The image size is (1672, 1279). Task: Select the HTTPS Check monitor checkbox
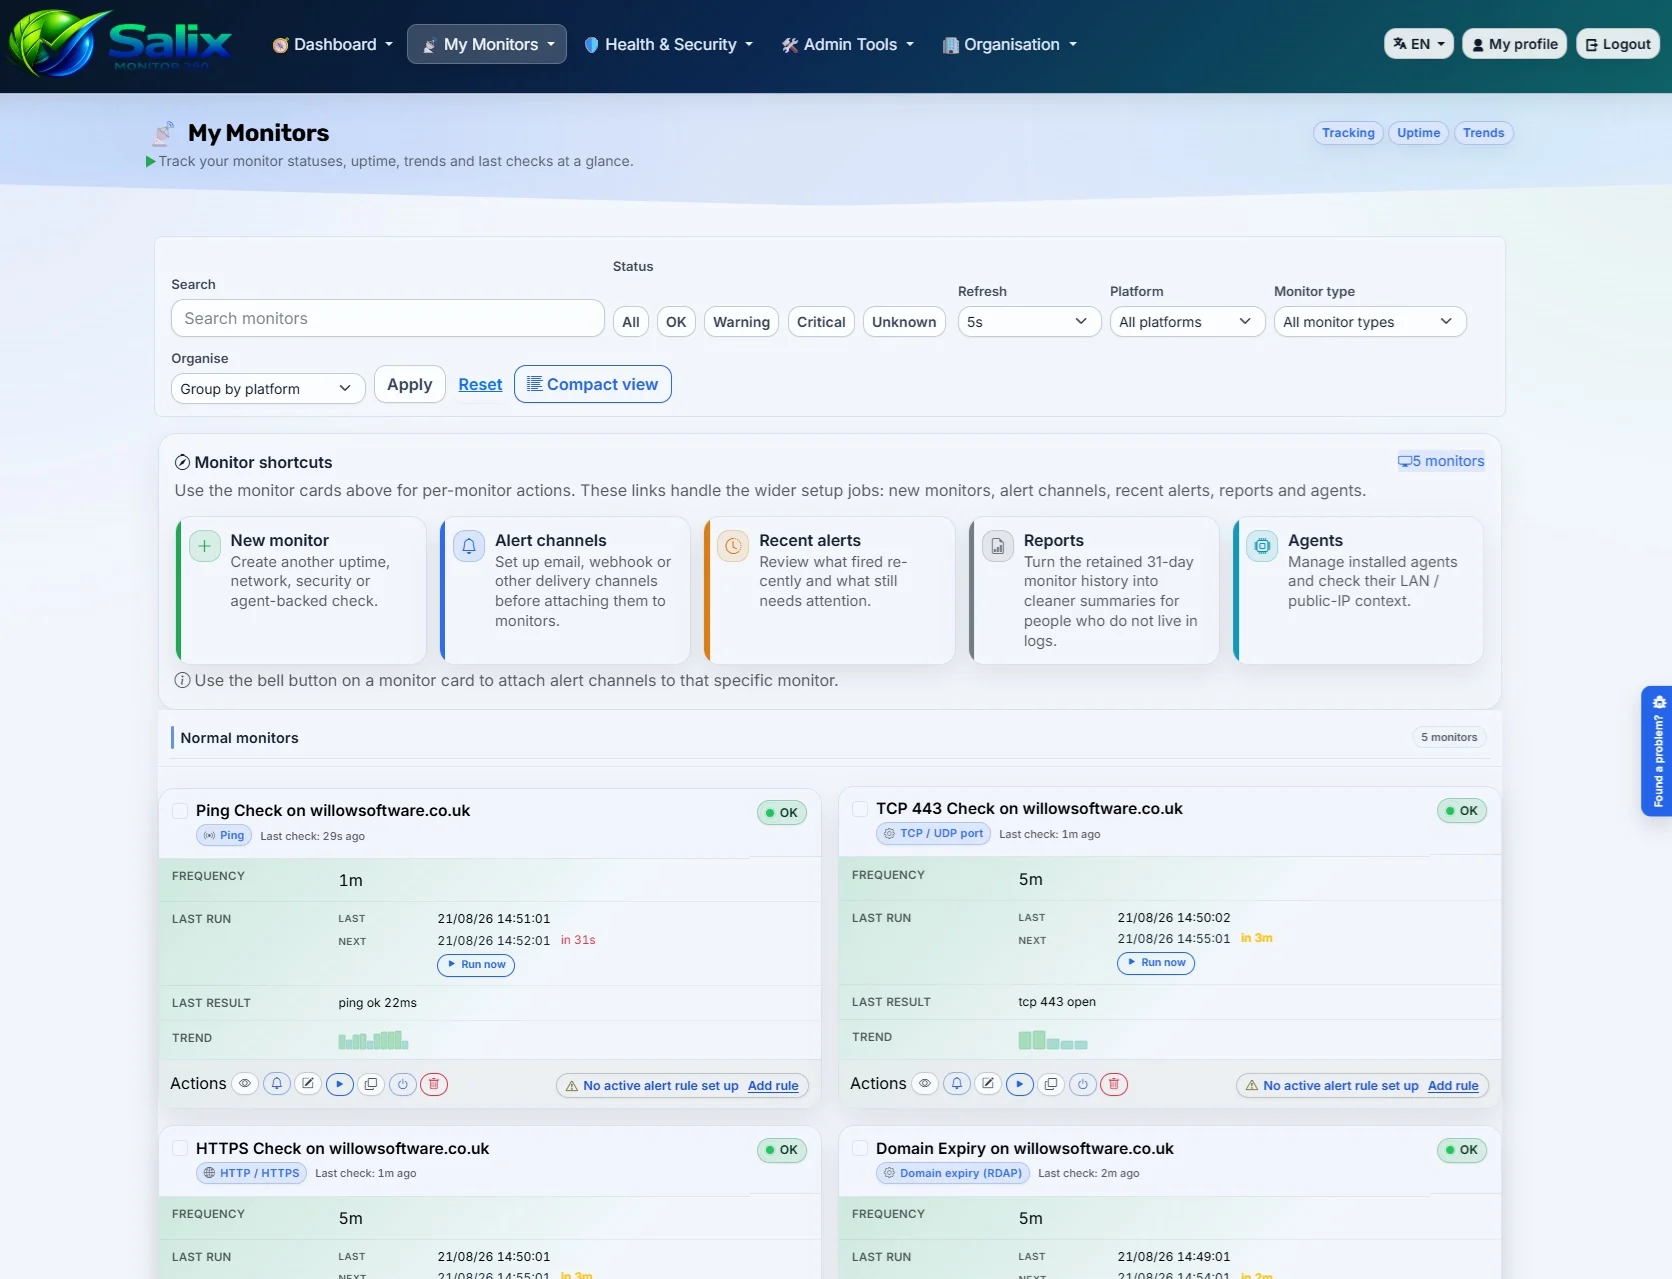pyautogui.click(x=180, y=1149)
